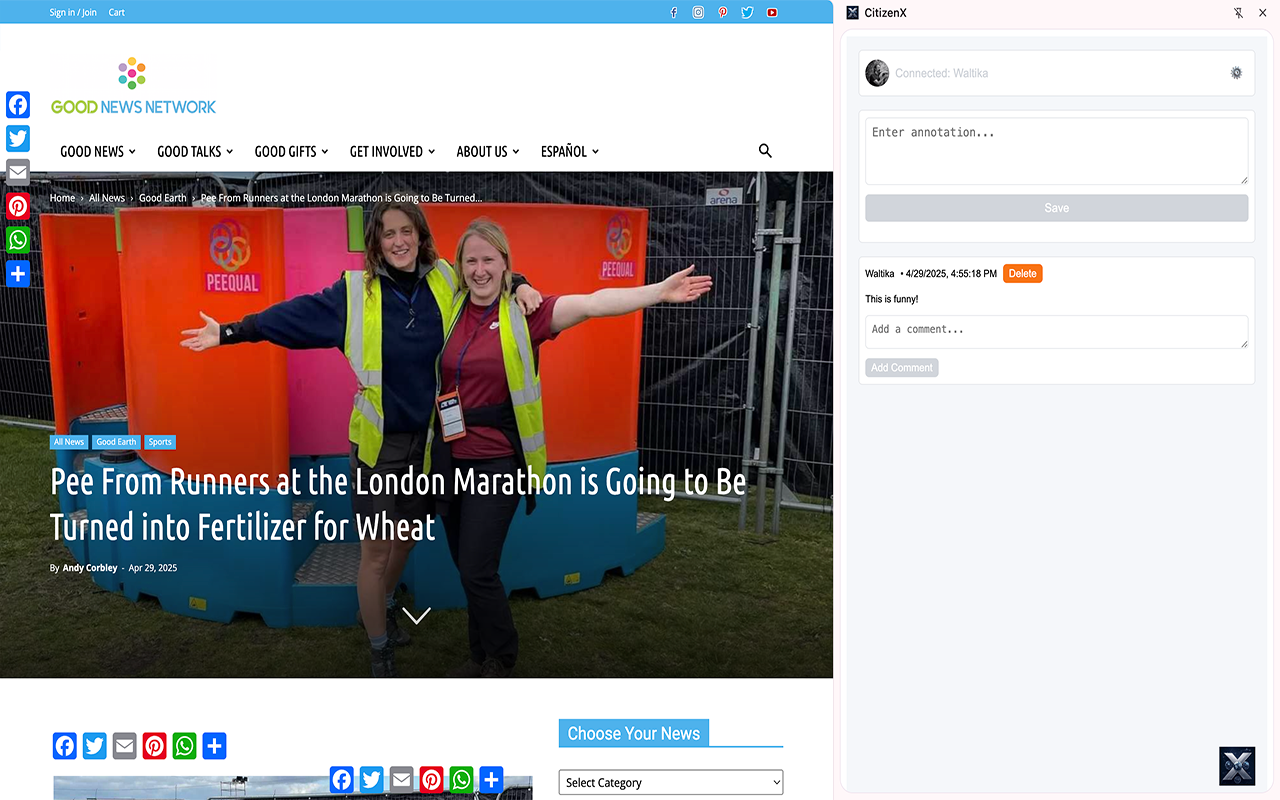Viewport: 1280px width, 800px height.
Task: Open Twitter page from top bar icon
Action: tap(747, 13)
